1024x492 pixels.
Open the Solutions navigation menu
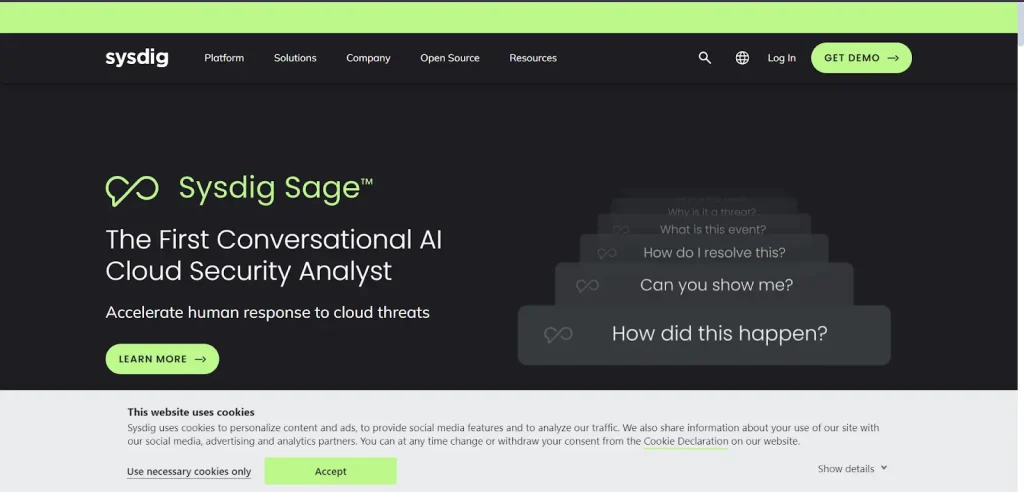pyautogui.click(x=295, y=58)
